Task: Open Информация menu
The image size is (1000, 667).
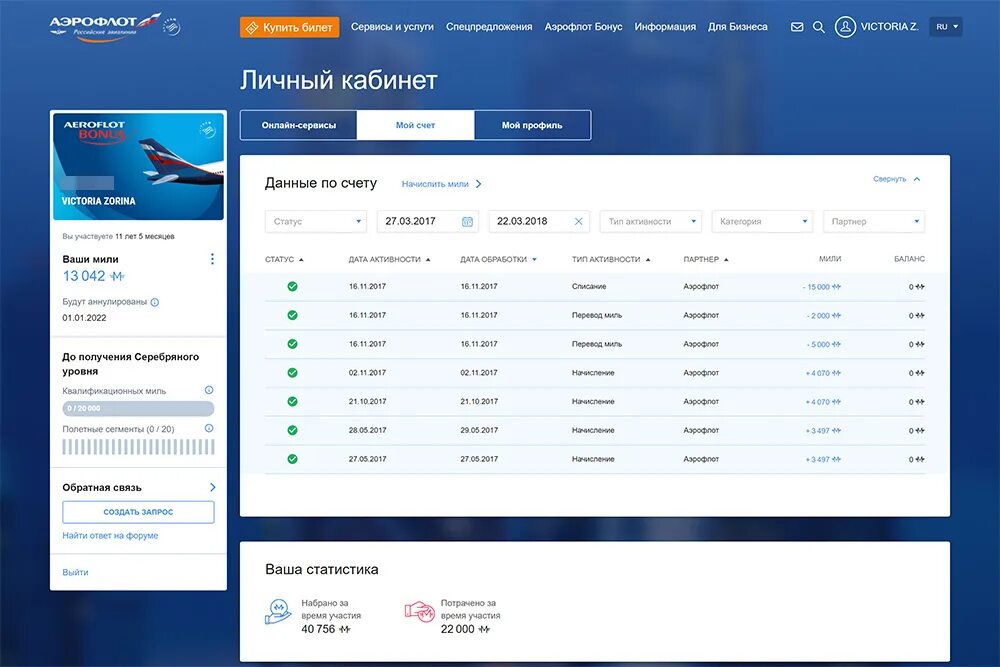Action: click(665, 27)
